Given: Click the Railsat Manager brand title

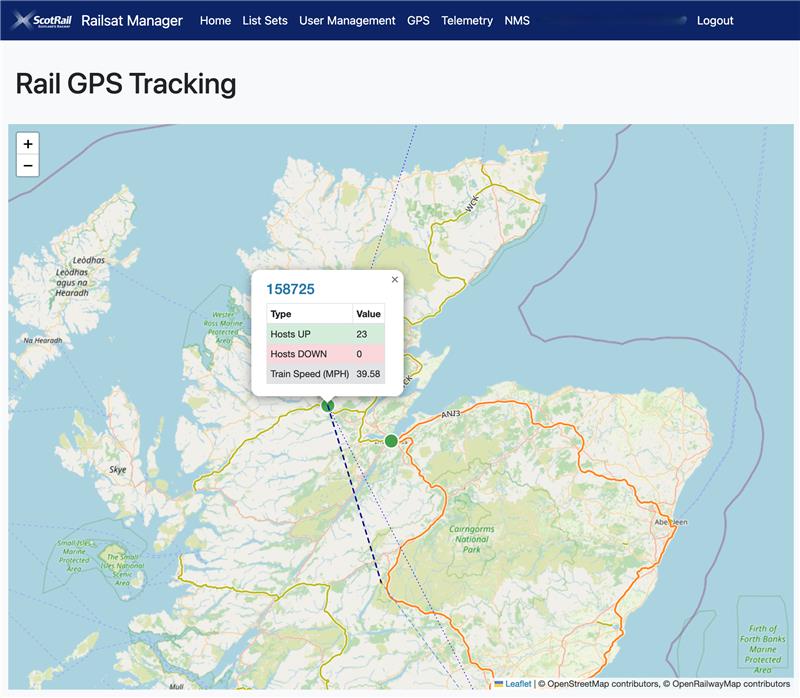Looking at the screenshot, I should pyautogui.click(x=132, y=20).
